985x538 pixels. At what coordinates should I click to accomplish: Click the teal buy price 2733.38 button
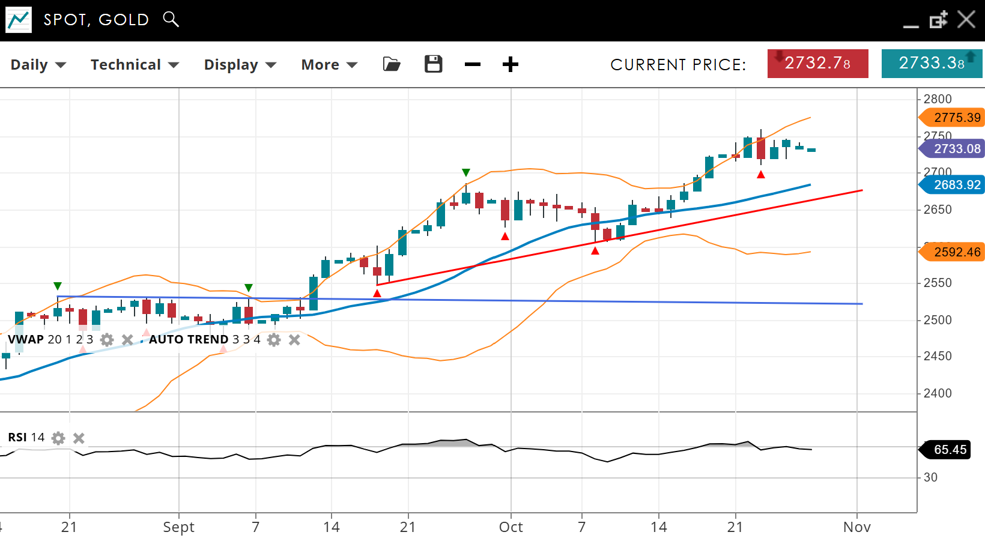[x=931, y=63]
